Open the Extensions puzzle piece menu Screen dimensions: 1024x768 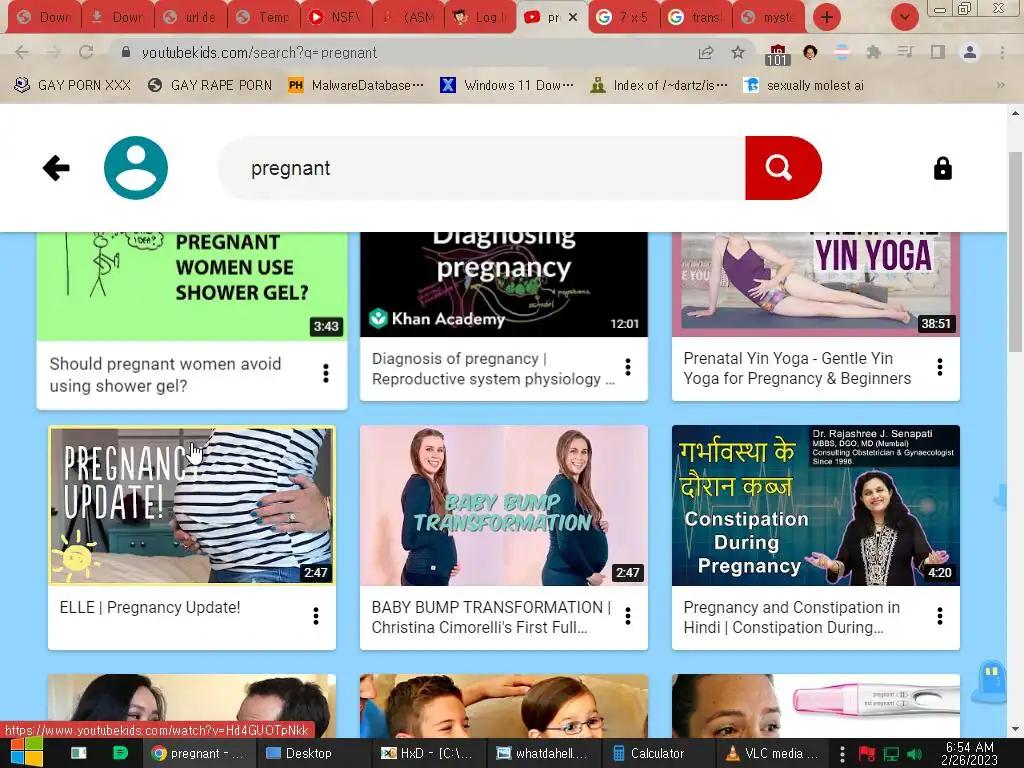(874, 52)
